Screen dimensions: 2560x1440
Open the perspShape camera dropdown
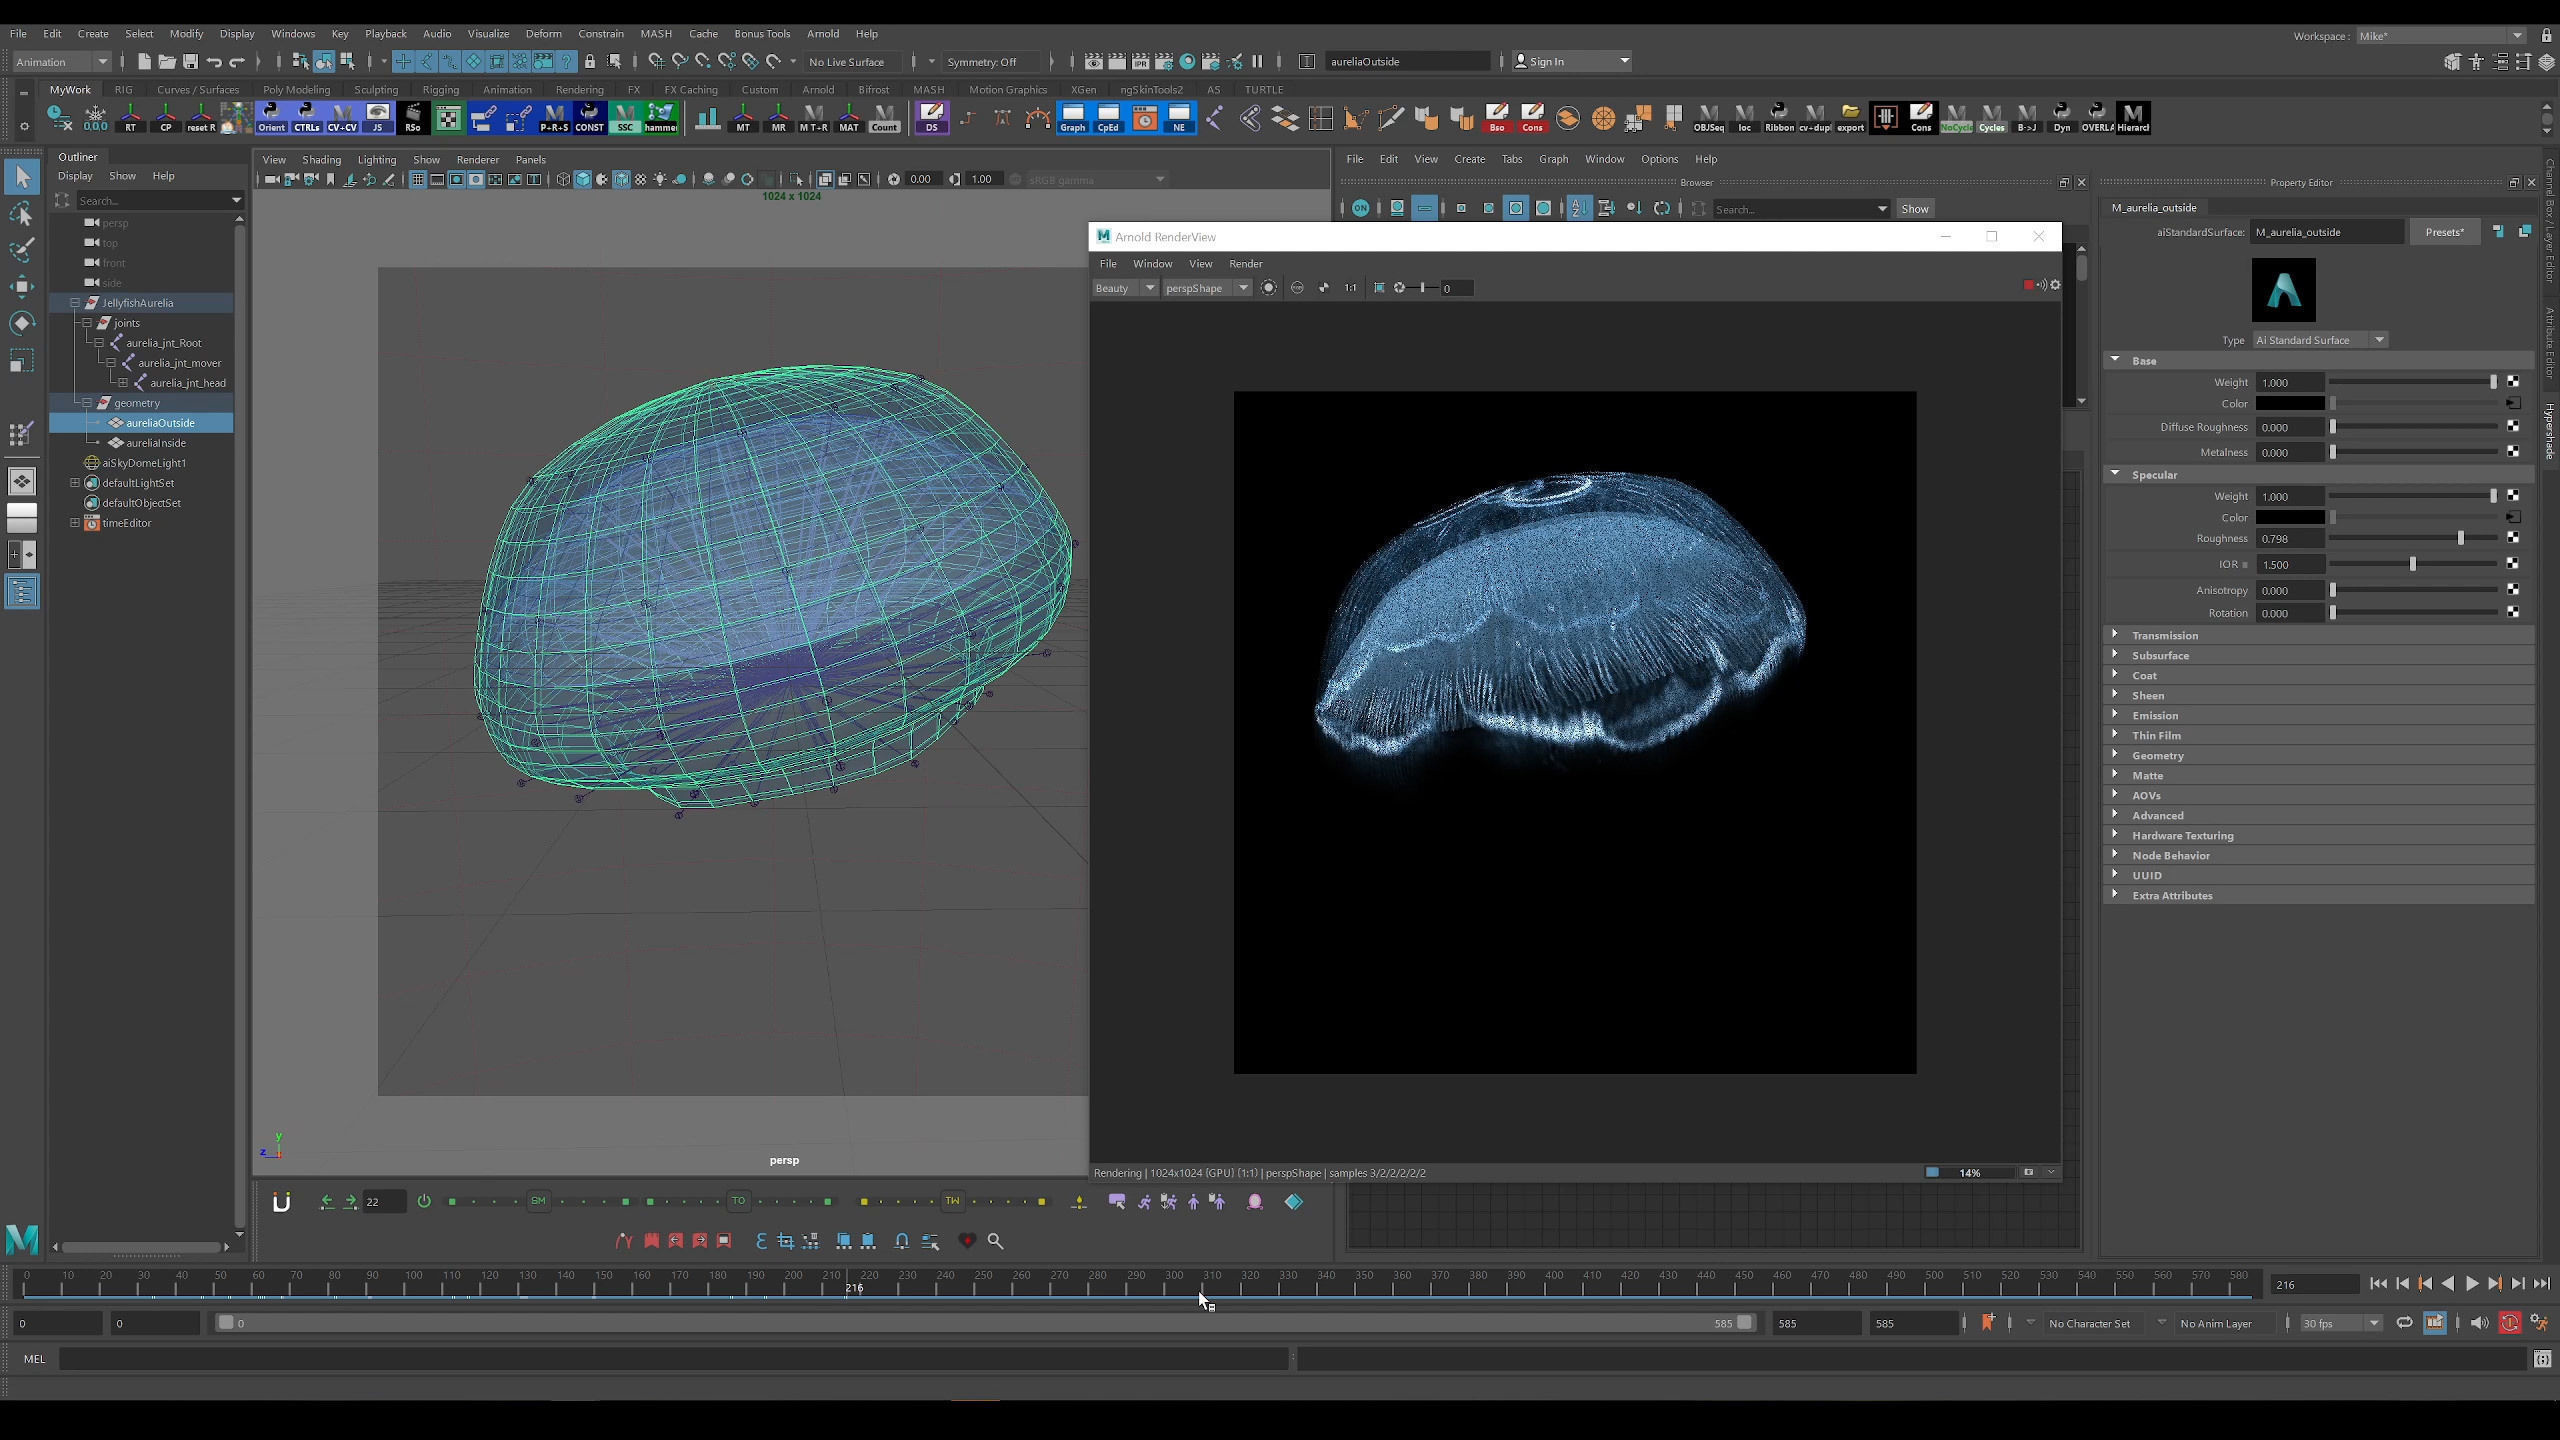pos(1207,288)
